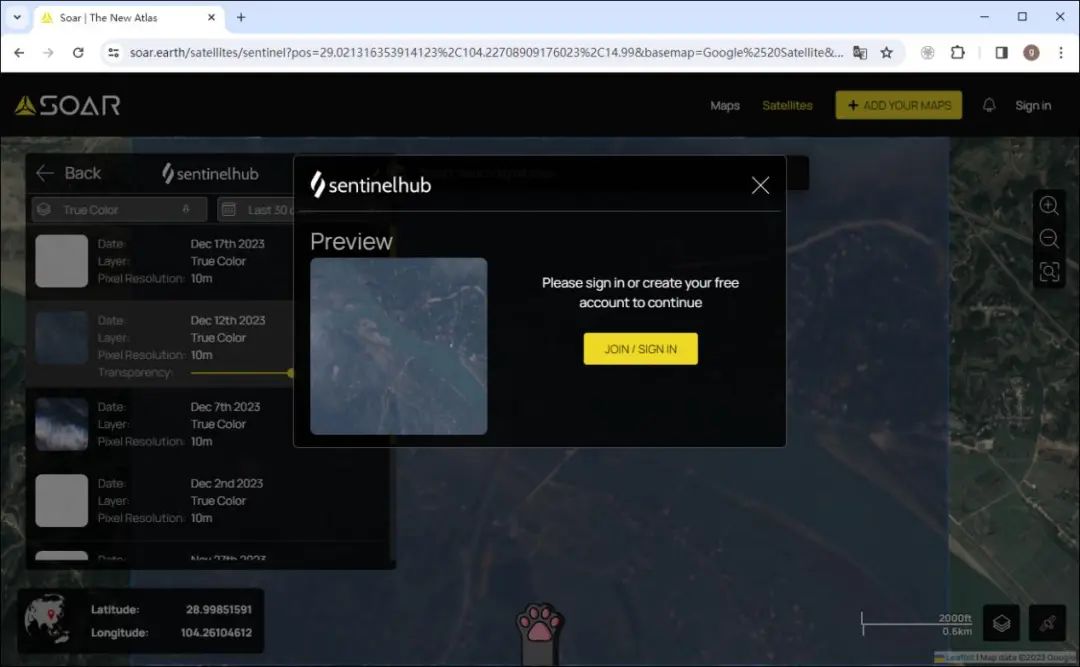The width and height of the screenshot is (1080, 667).
Task: Open a new browser tab
Action: point(241,17)
